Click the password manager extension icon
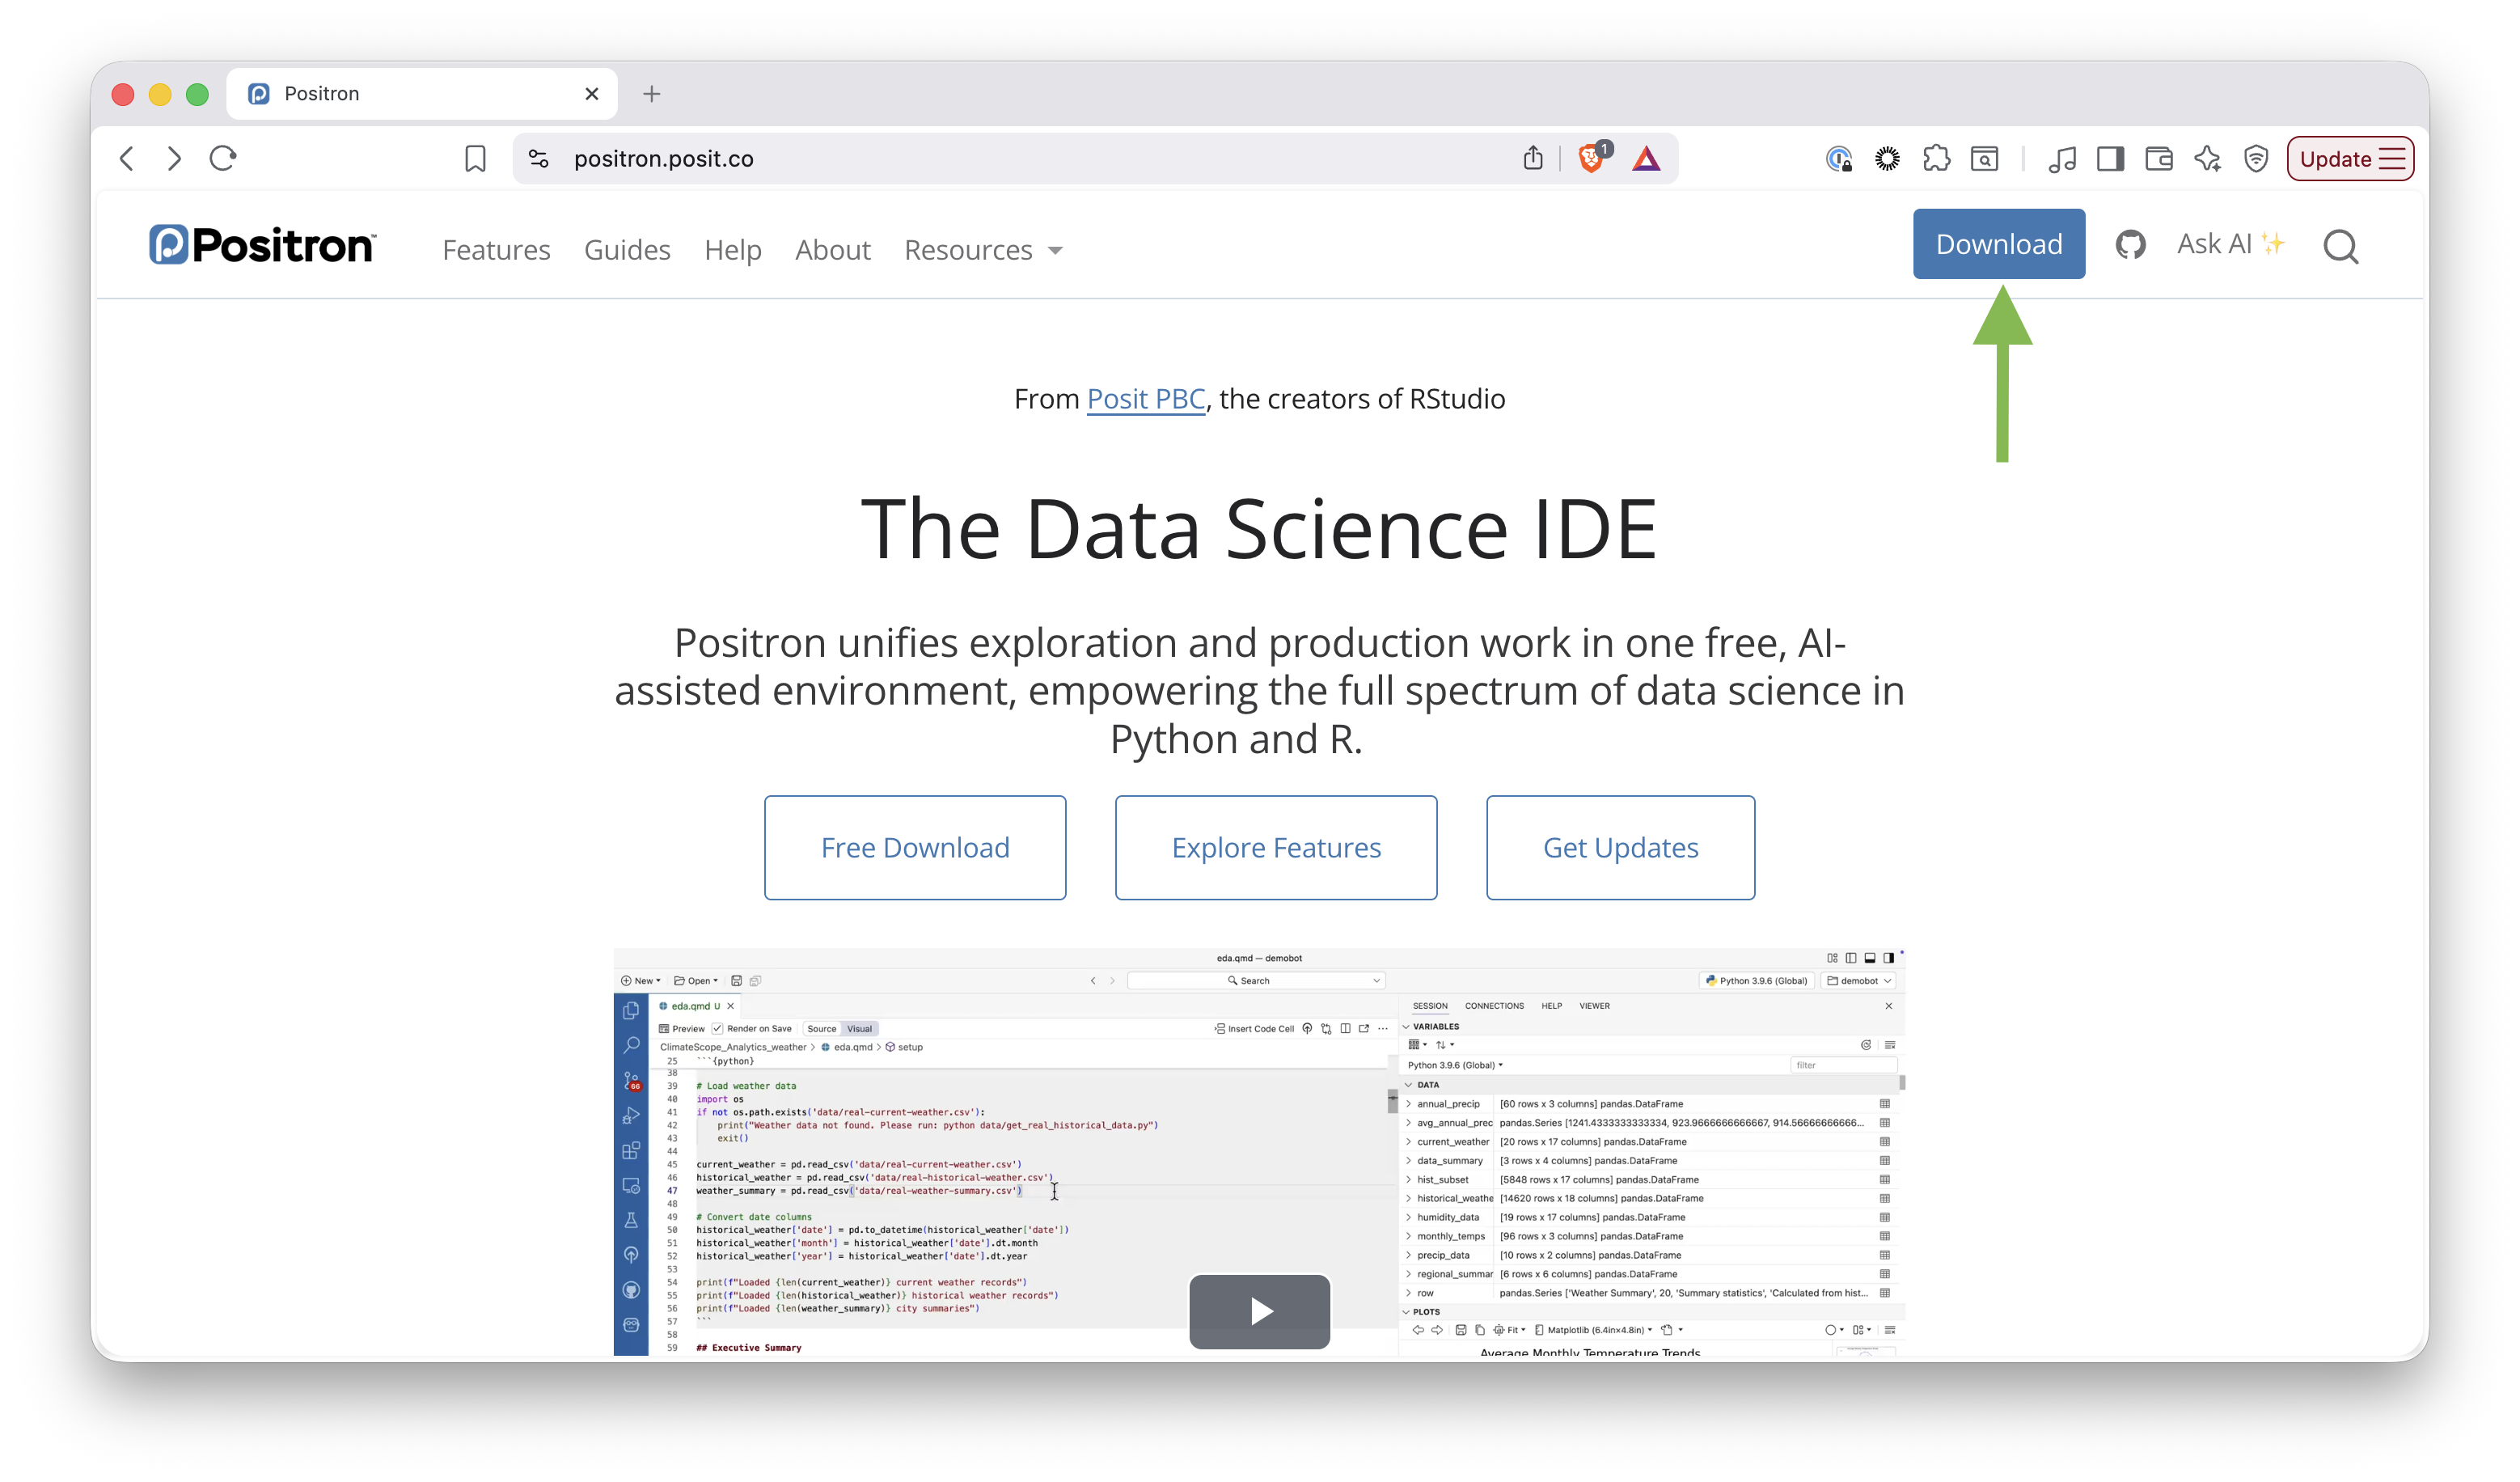 pos(1839,158)
